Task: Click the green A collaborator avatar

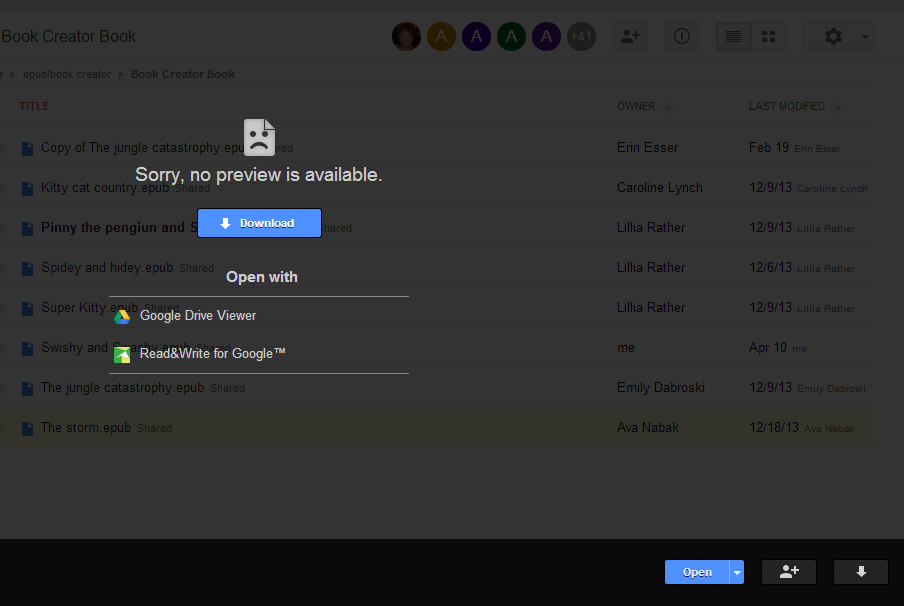Action: click(x=511, y=37)
